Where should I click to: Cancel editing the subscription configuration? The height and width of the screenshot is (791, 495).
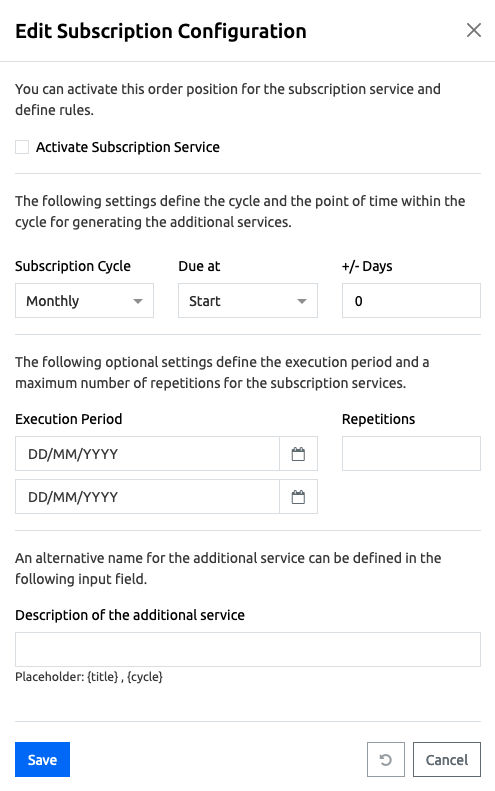point(447,759)
